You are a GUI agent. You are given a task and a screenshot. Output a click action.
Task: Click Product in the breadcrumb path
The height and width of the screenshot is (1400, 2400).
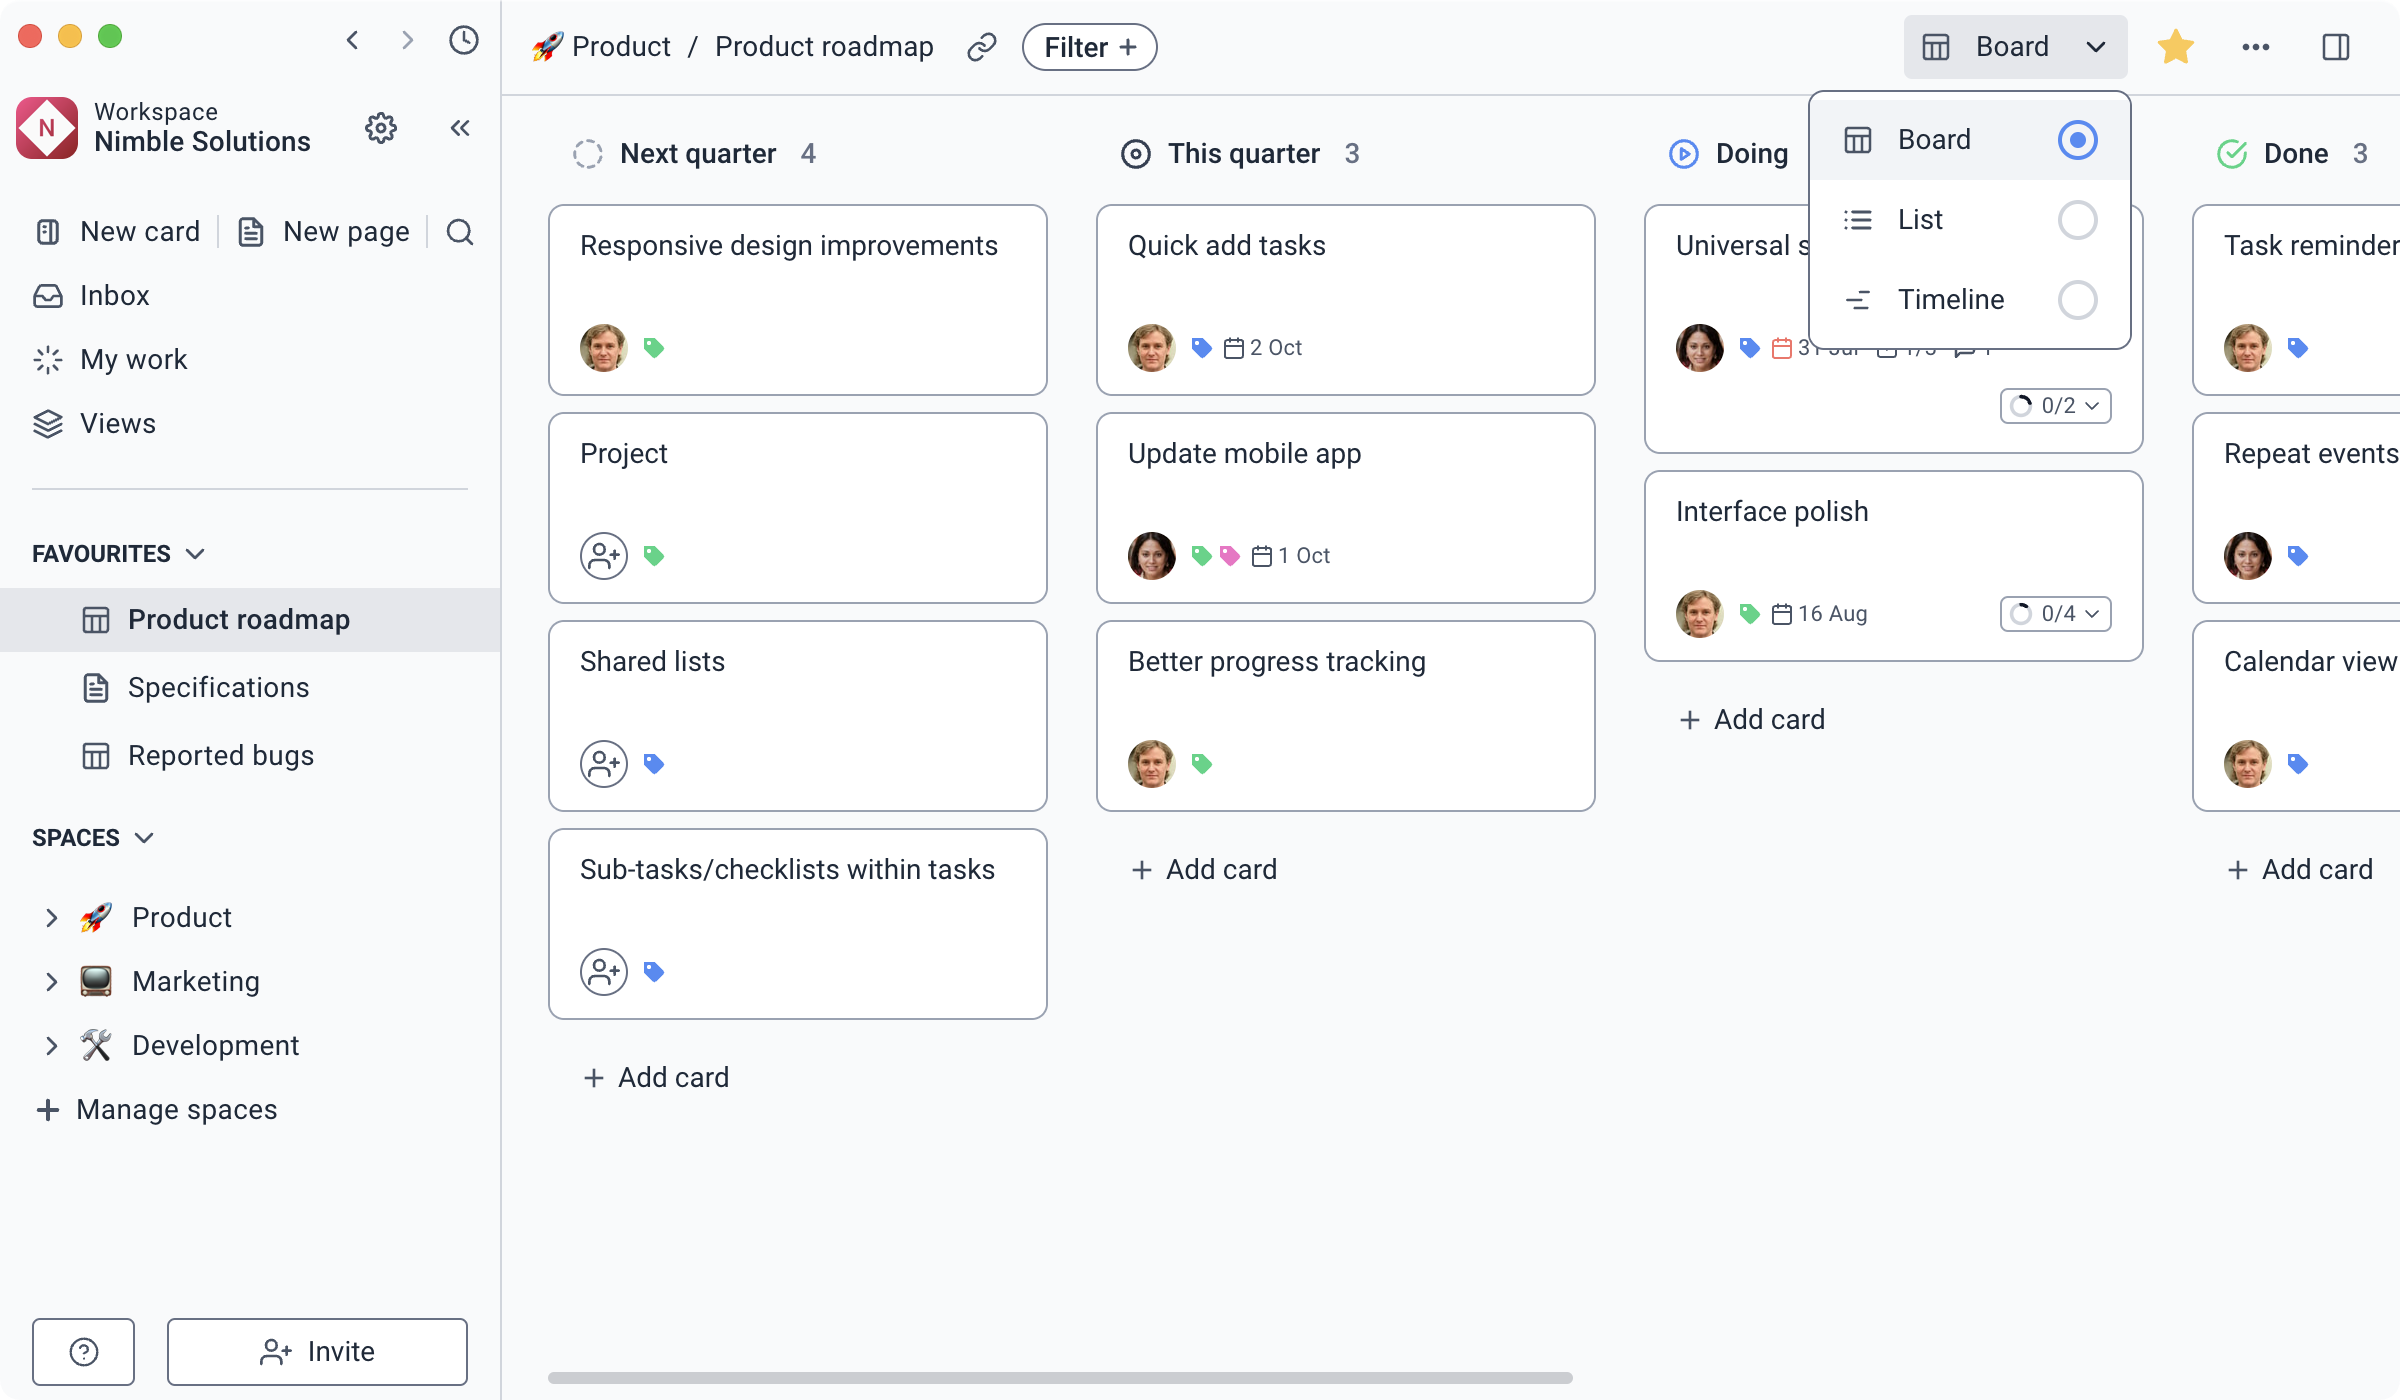pos(620,46)
